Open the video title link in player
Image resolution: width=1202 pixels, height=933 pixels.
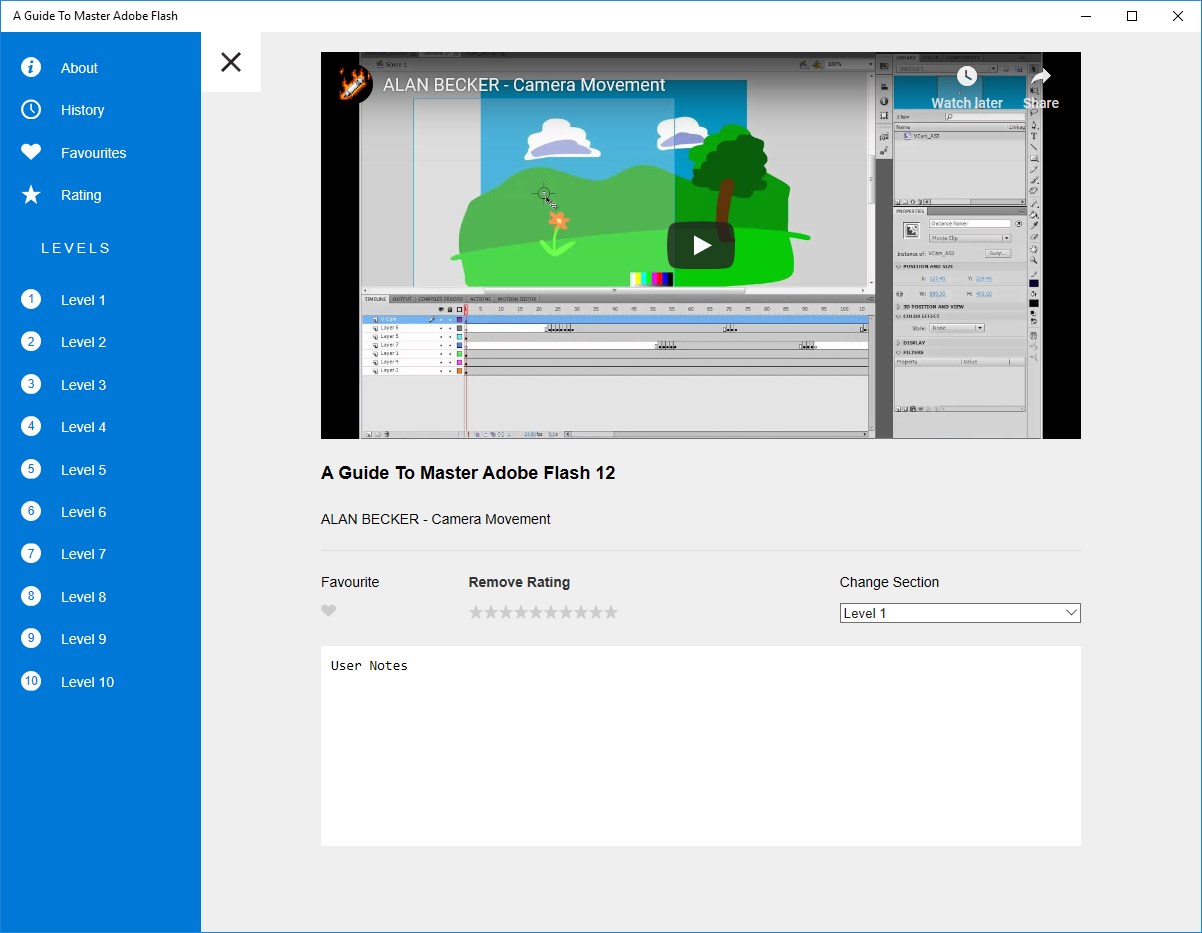[x=524, y=85]
